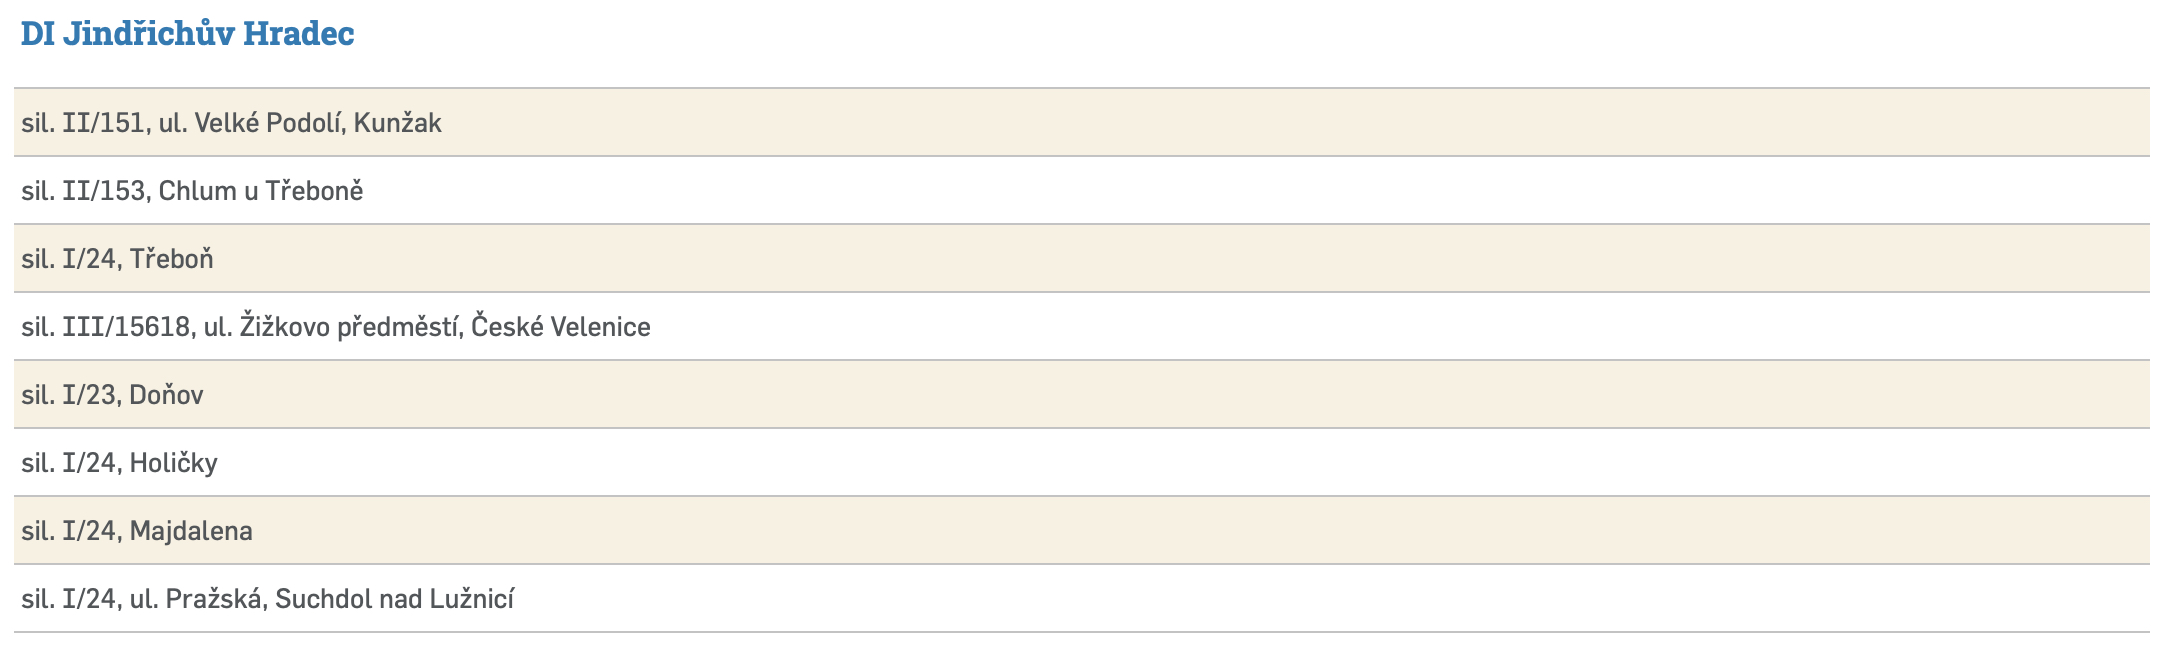Select the village name Majdalena
The width and height of the screenshot is (2168, 654).
pyautogui.click(x=191, y=531)
